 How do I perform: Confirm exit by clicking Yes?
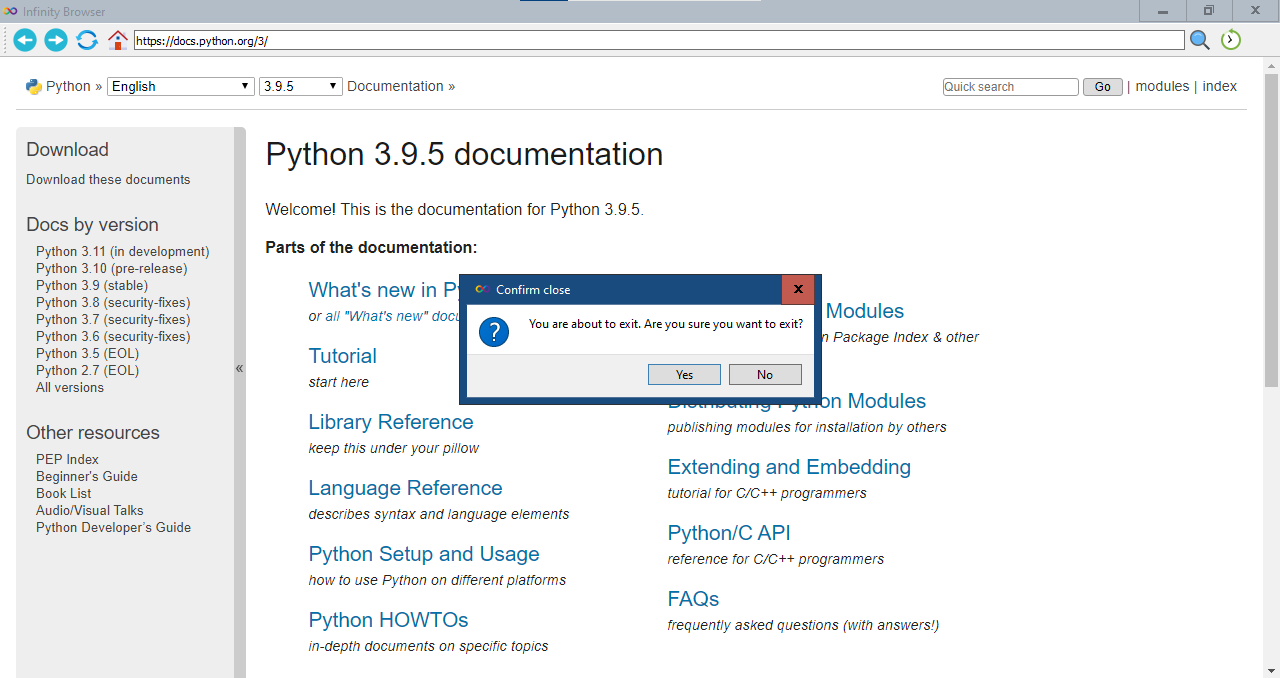[x=684, y=374]
